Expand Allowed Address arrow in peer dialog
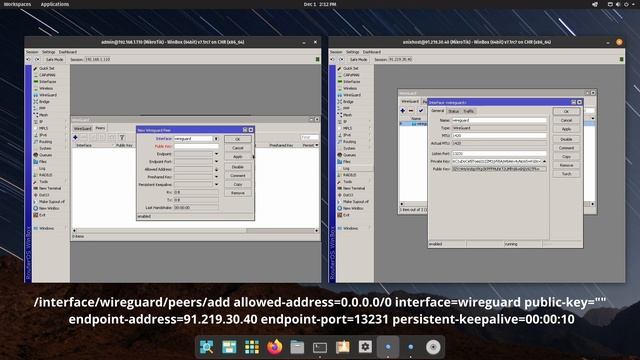This screenshot has width=640, height=360. [216, 169]
